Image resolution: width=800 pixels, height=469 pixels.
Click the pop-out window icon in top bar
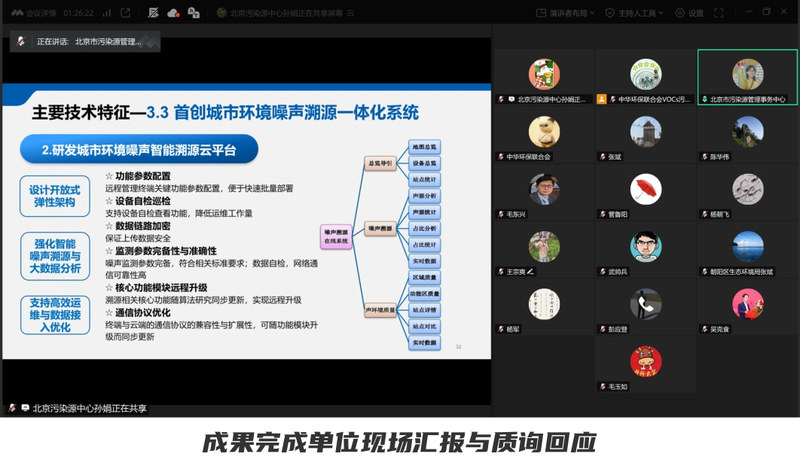tap(126, 13)
